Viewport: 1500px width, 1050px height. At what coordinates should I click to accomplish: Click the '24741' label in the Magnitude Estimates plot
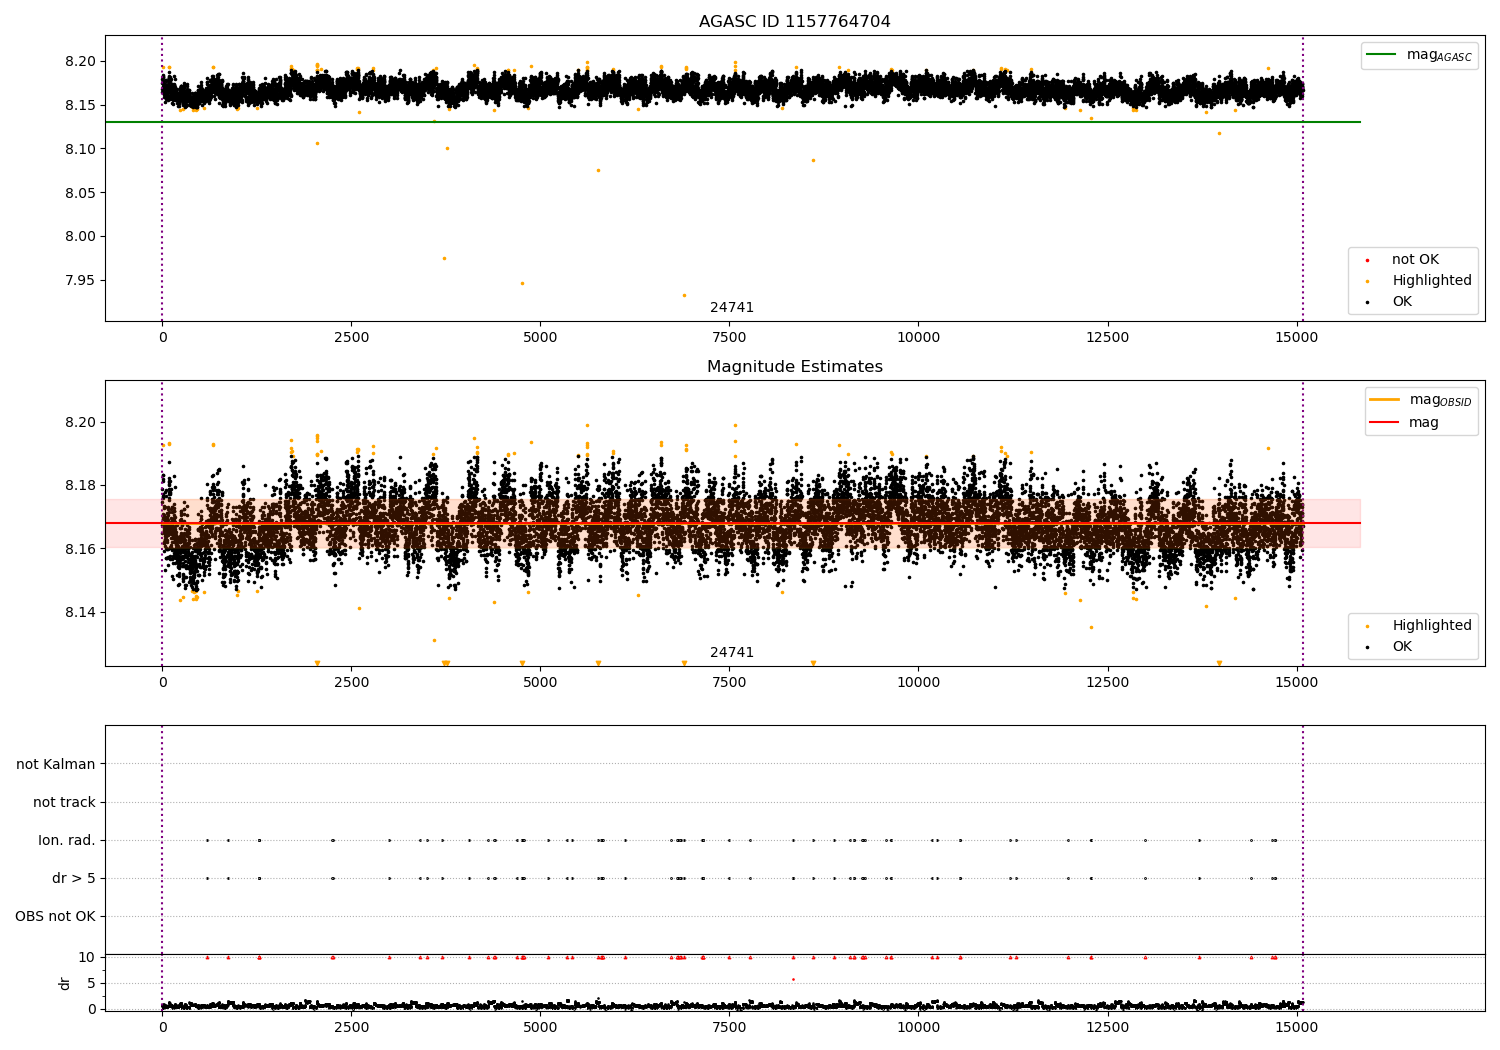pyautogui.click(x=732, y=653)
